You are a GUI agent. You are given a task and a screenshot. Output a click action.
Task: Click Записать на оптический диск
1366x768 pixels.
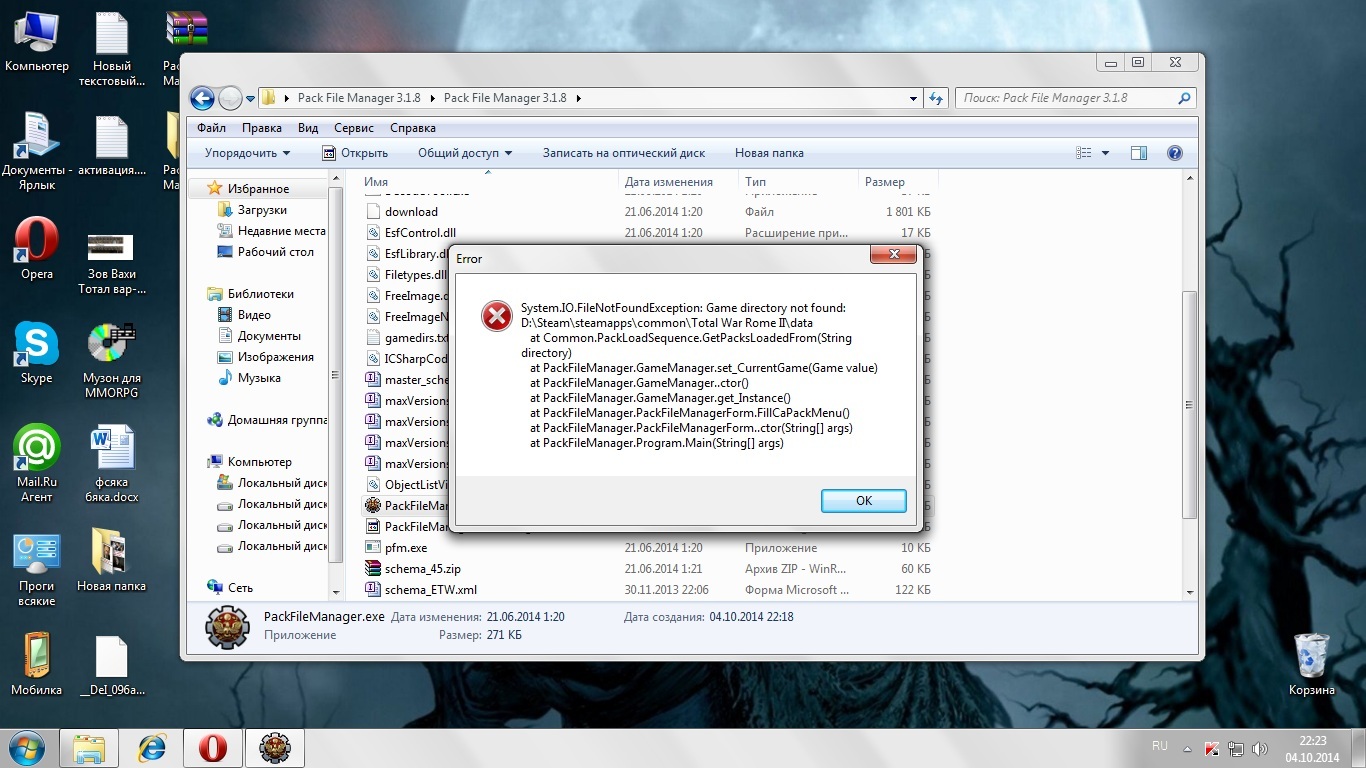click(623, 153)
